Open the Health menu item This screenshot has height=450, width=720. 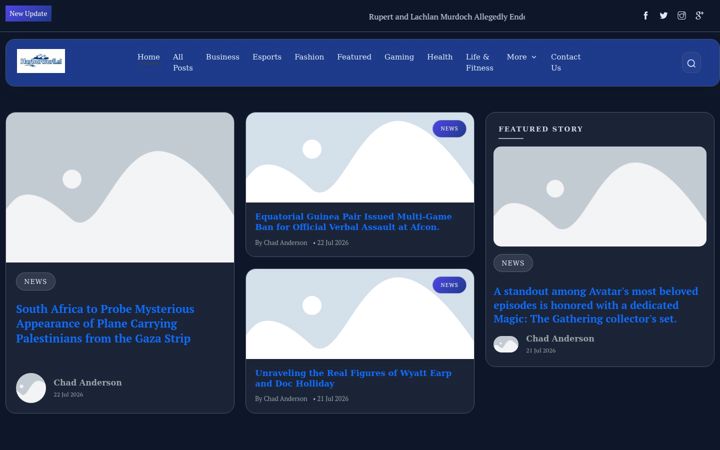pos(439,57)
